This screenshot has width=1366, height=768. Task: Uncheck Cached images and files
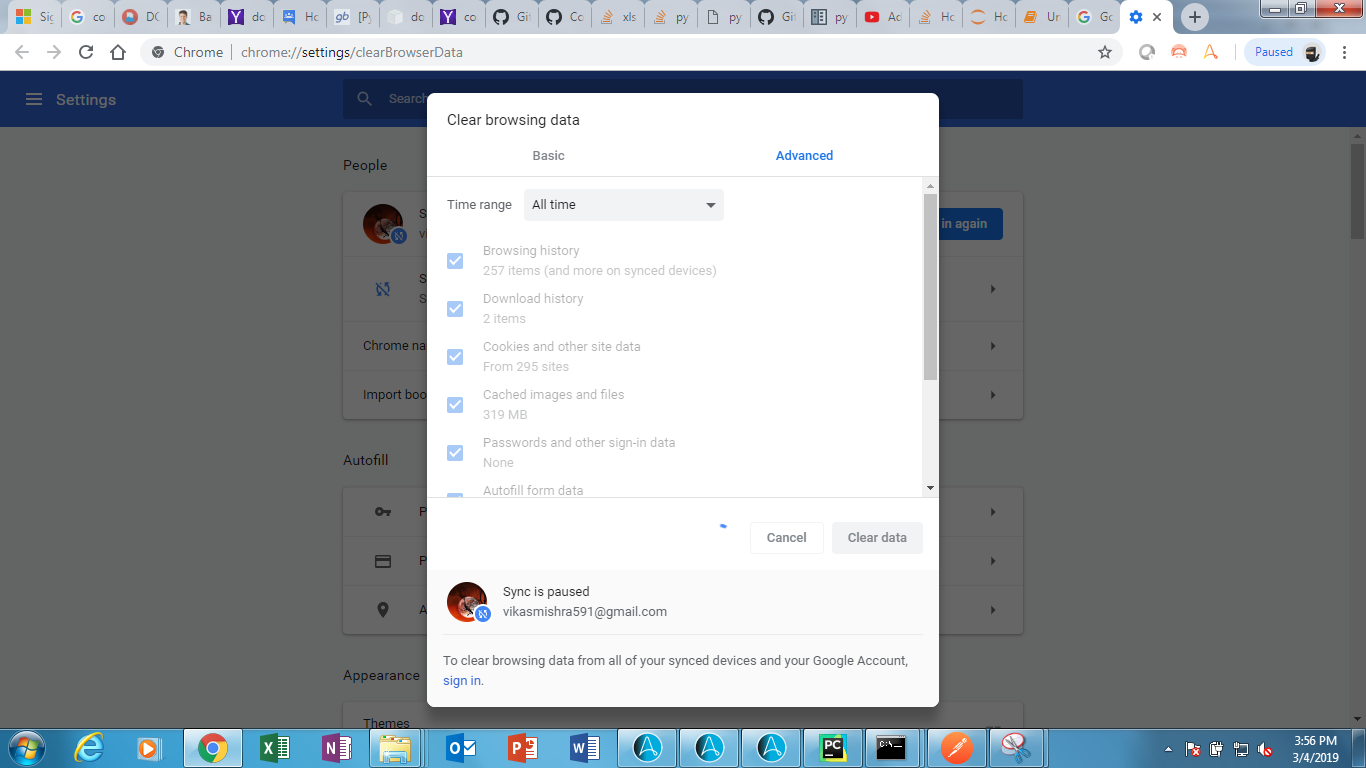[455, 405]
